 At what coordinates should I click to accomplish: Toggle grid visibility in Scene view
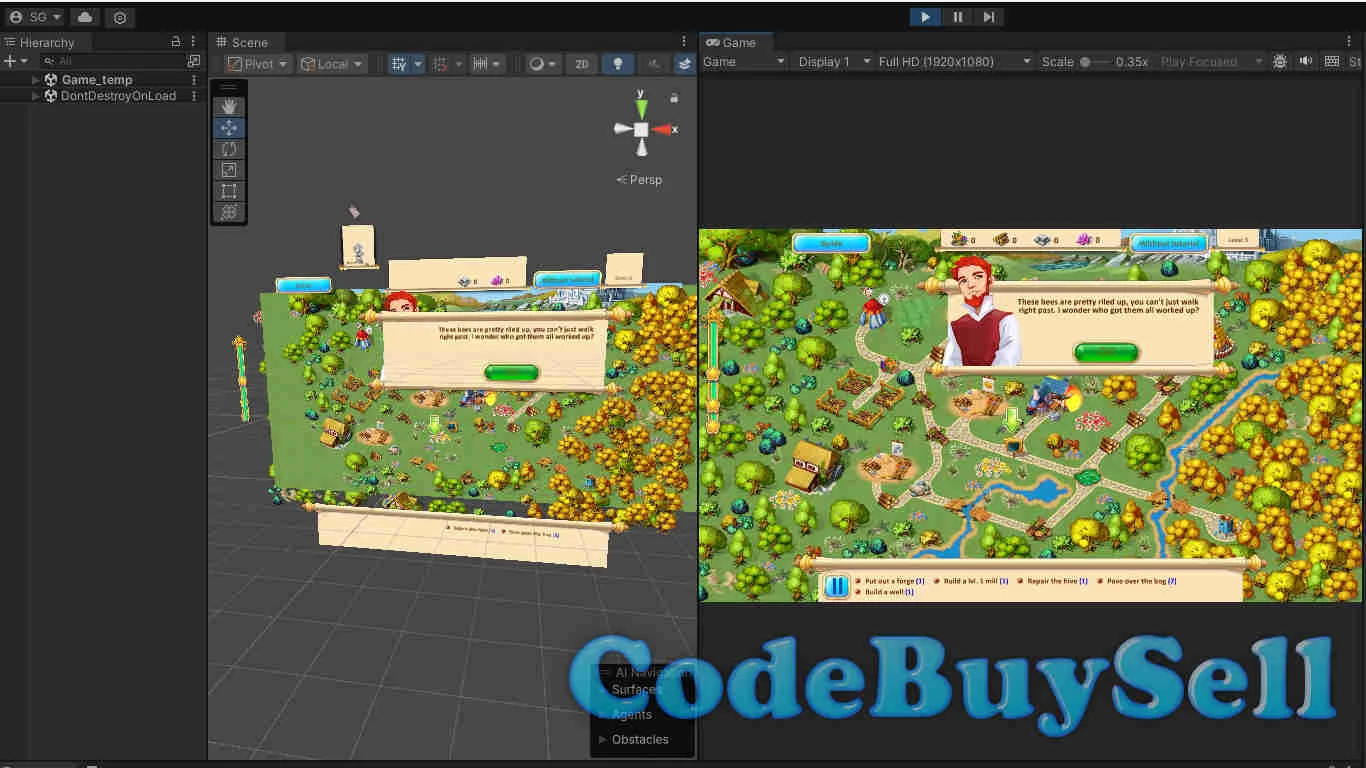point(398,63)
